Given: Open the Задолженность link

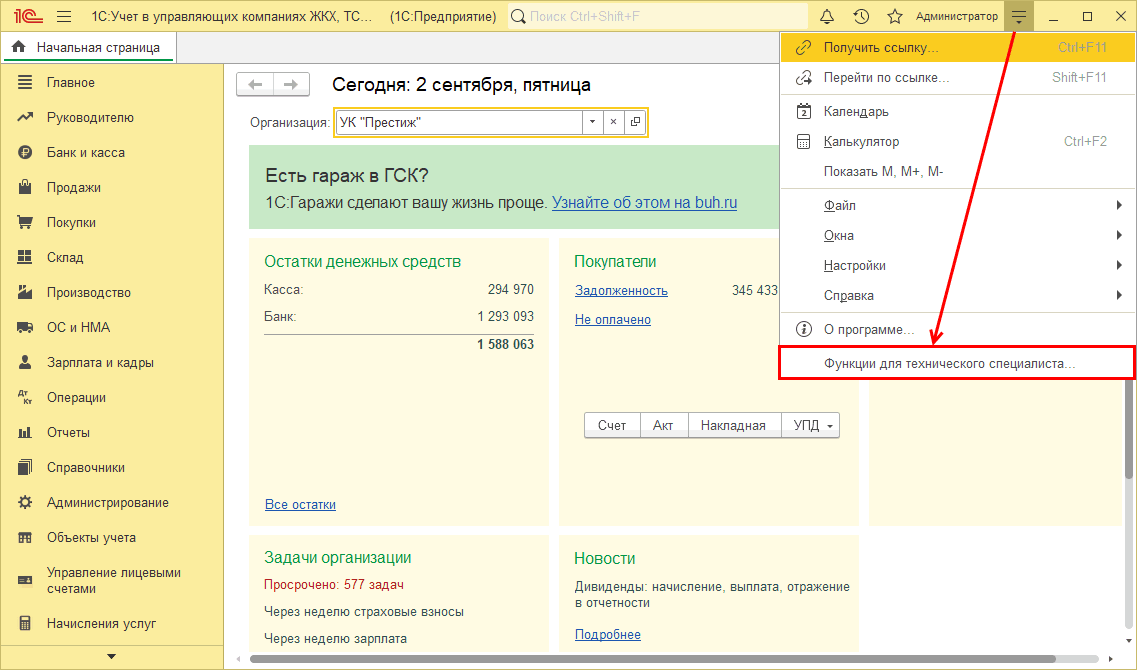Looking at the screenshot, I should (x=621, y=291).
